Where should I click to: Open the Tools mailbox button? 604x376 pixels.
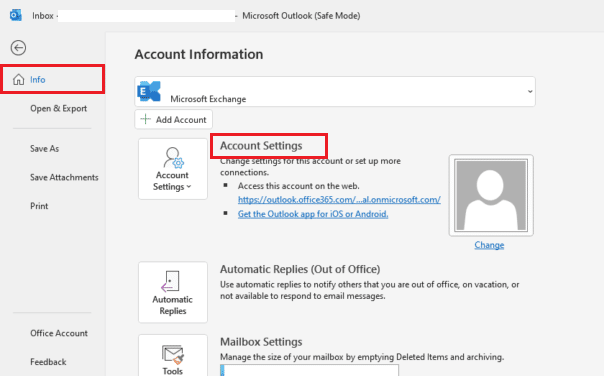pyautogui.click(x=173, y=355)
